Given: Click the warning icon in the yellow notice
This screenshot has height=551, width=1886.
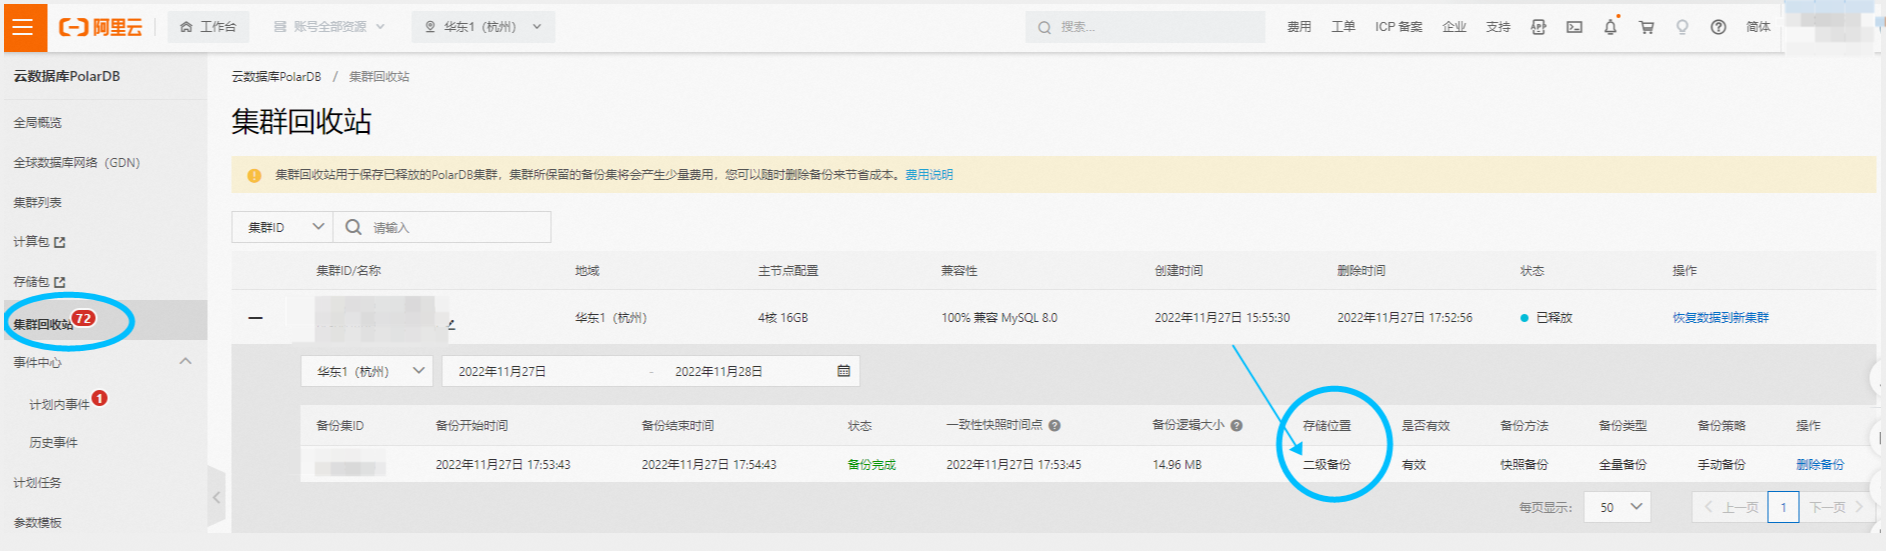Looking at the screenshot, I should [254, 175].
